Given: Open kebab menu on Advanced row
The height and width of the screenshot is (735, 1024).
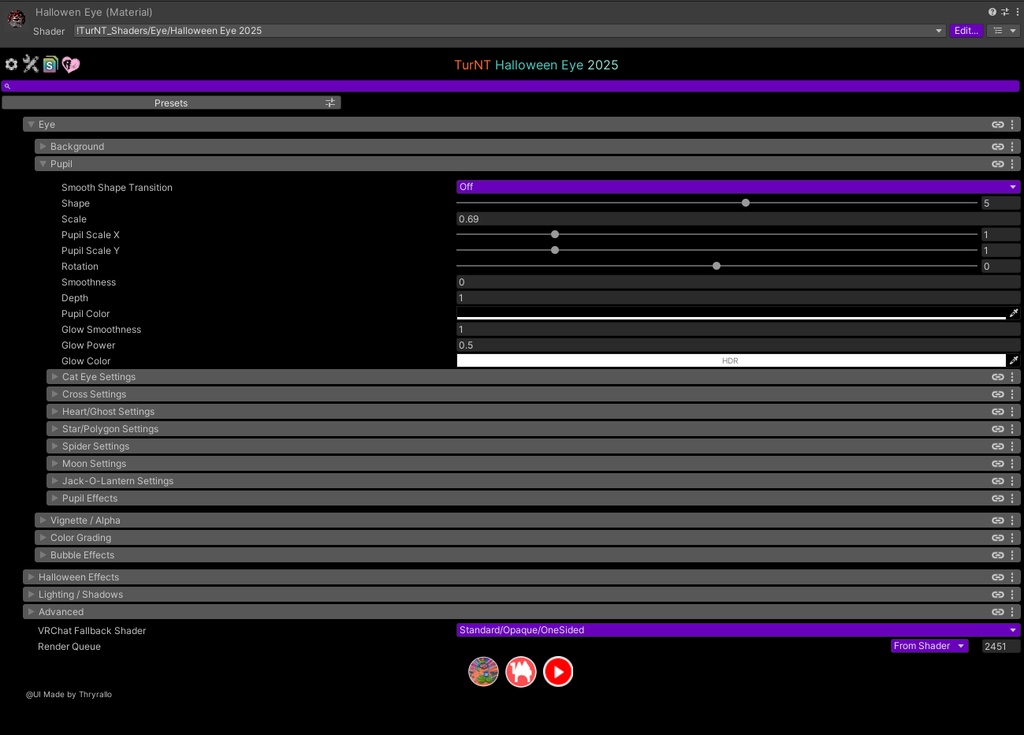Looking at the screenshot, I should [x=1012, y=612].
